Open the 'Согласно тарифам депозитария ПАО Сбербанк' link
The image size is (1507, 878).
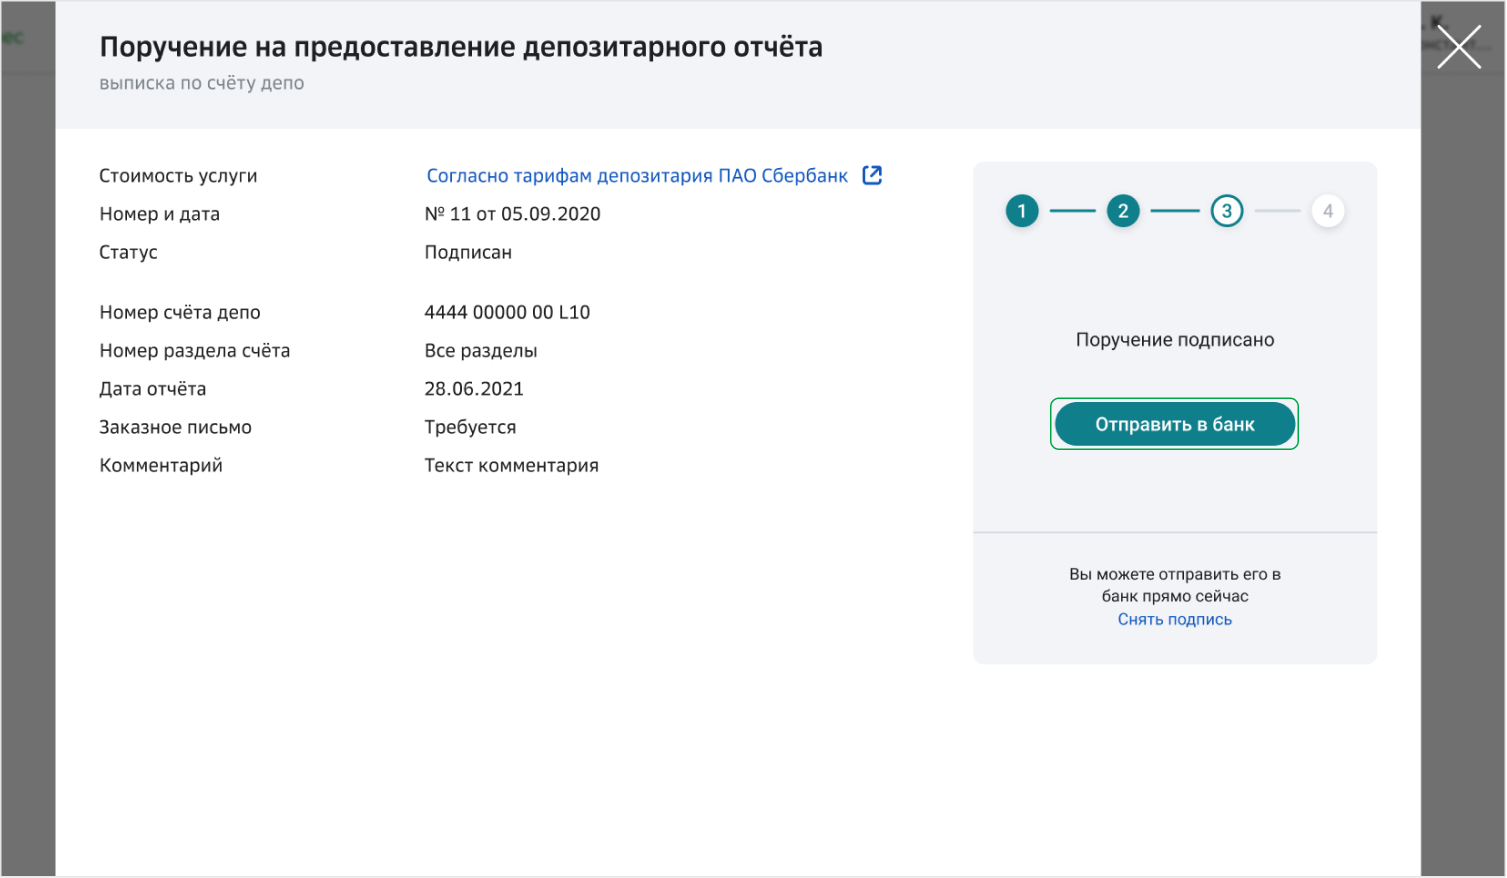(x=637, y=176)
